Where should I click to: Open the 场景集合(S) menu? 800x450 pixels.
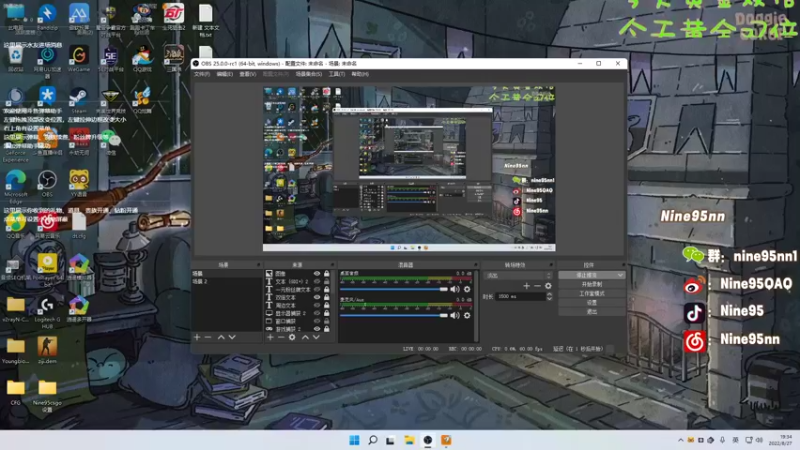[x=309, y=74]
